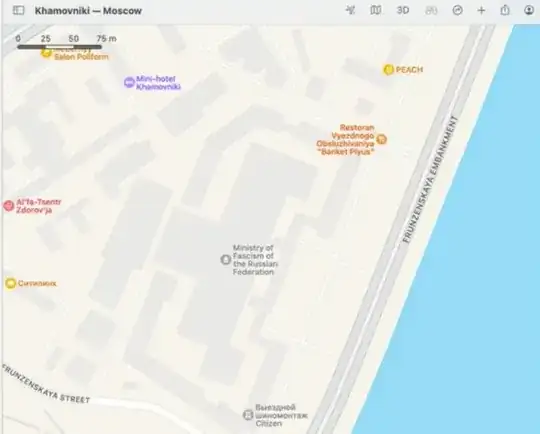Switch the map to 3D view
The height and width of the screenshot is (434, 540).
tap(403, 10)
